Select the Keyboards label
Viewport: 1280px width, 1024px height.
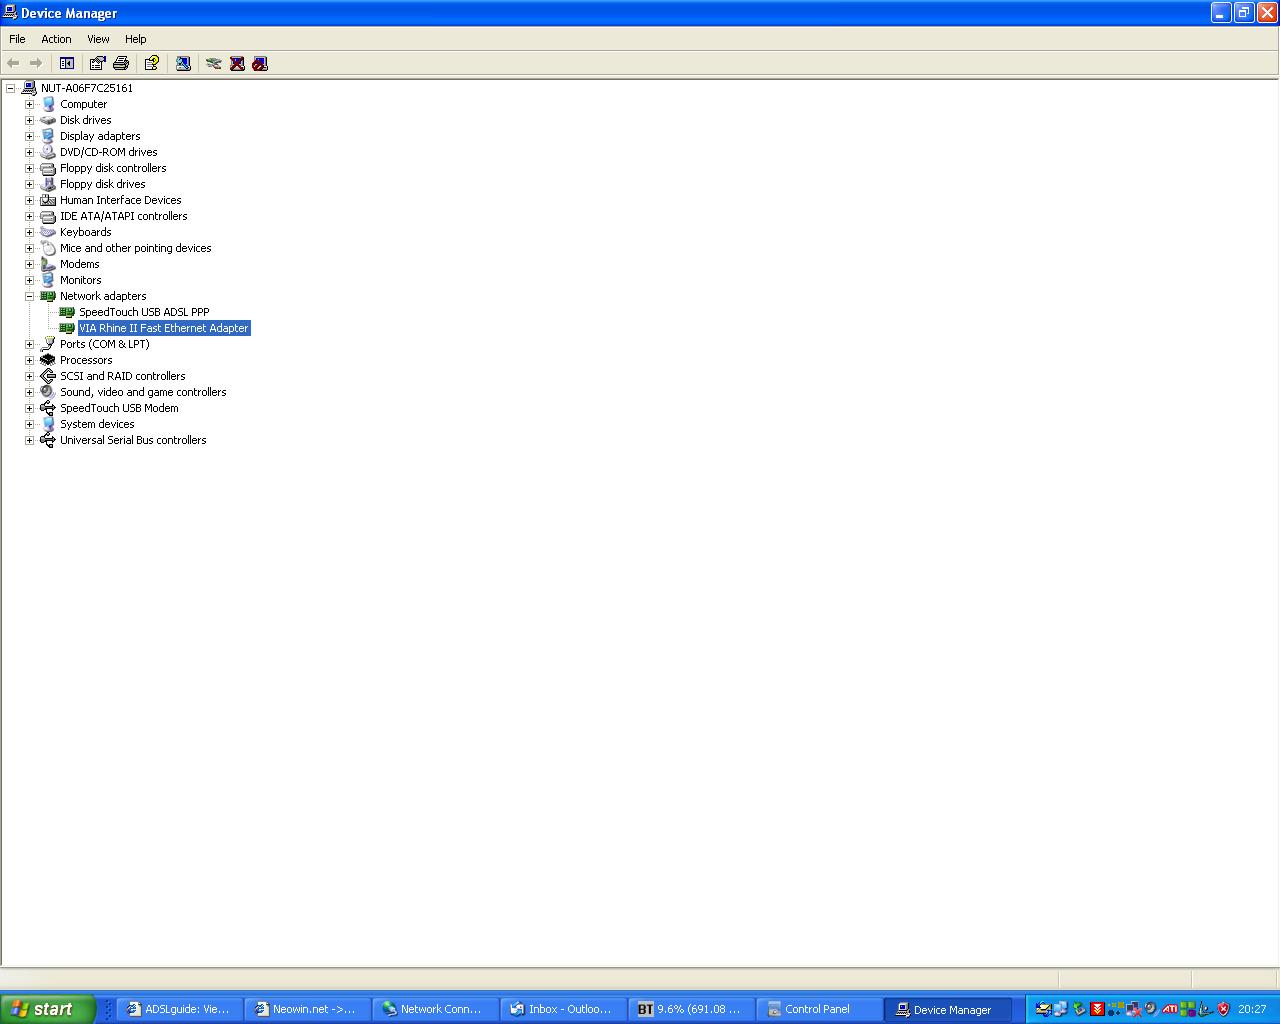tap(86, 232)
